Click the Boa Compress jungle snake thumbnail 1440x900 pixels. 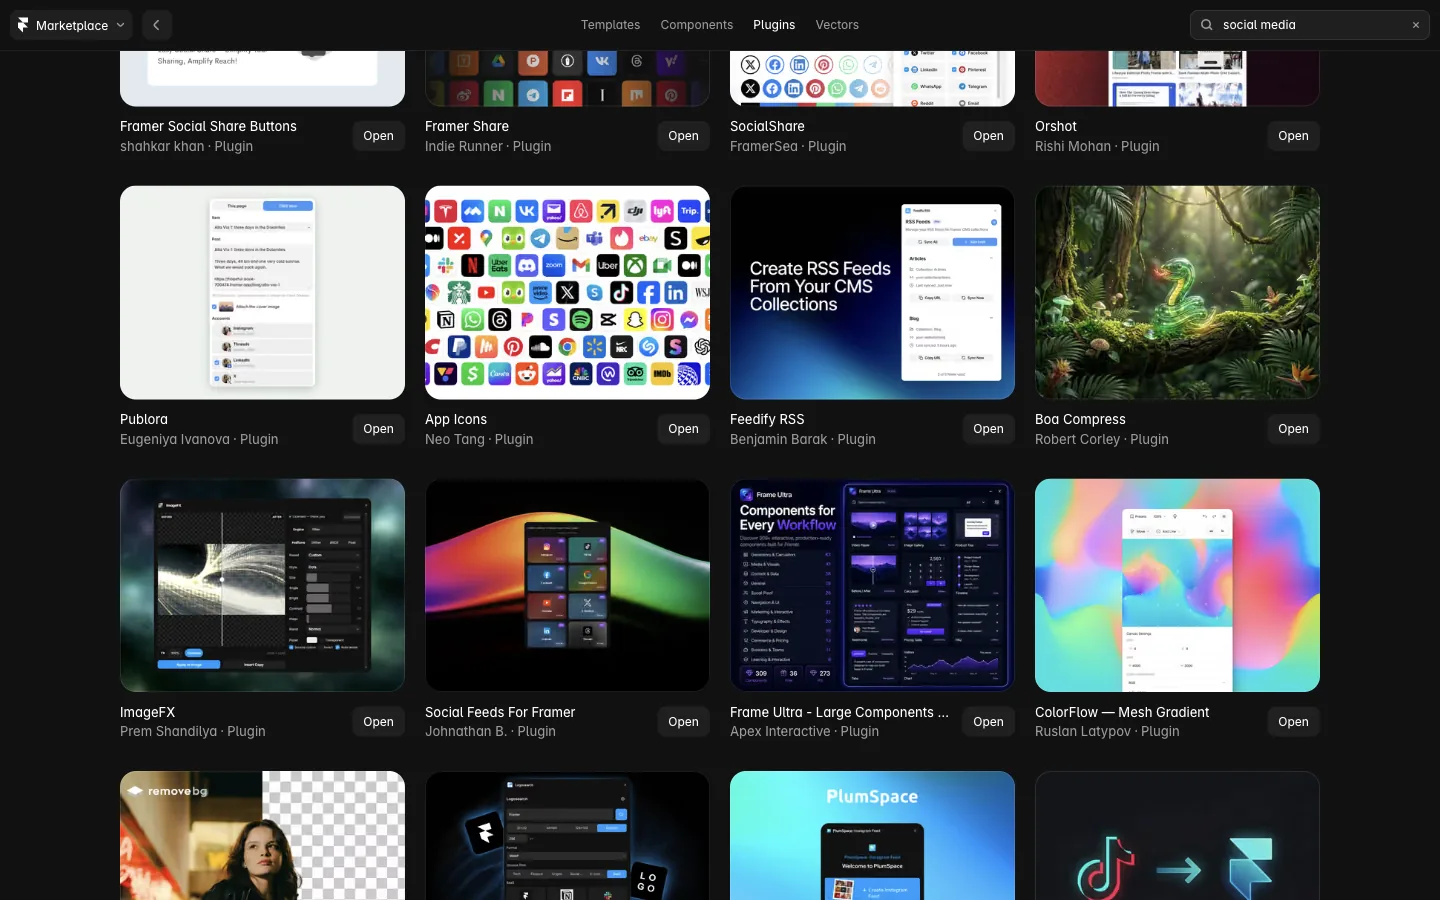click(1177, 293)
